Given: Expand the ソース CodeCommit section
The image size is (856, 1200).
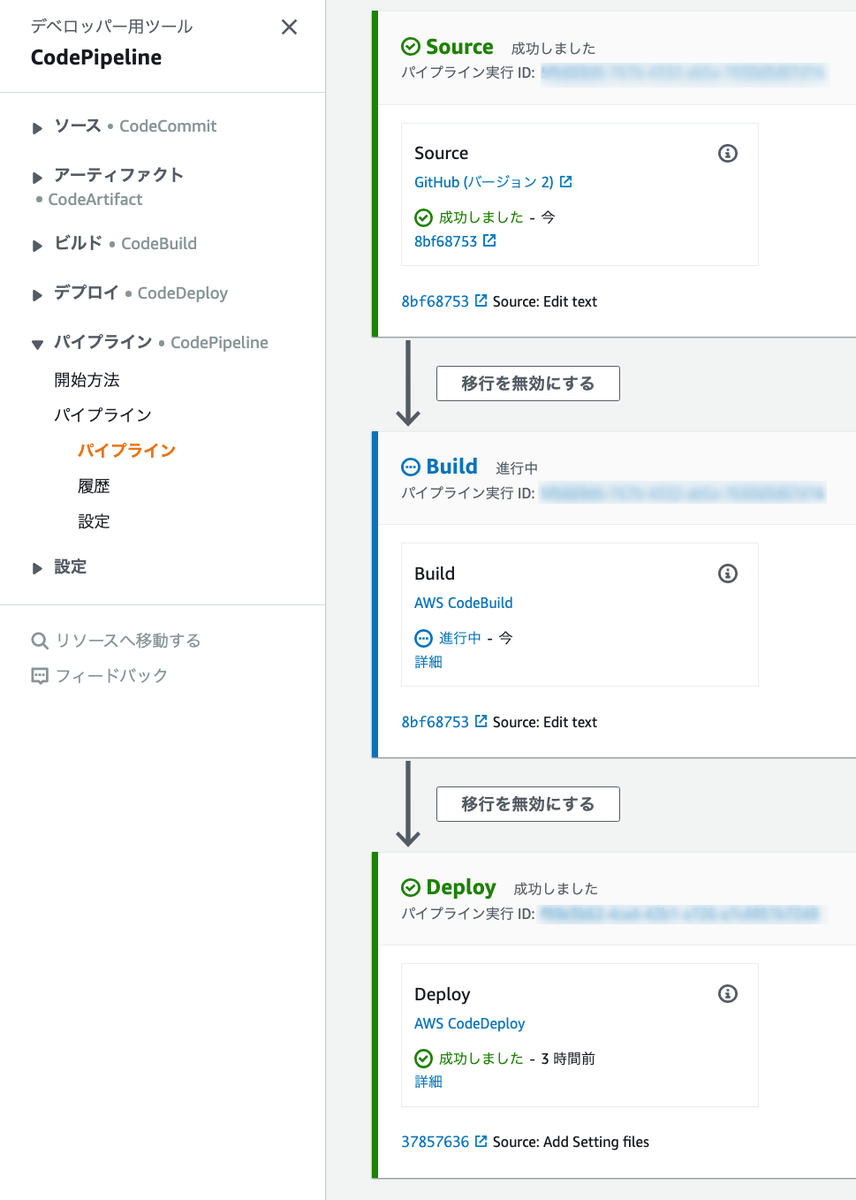Looking at the screenshot, I should 37,128.
